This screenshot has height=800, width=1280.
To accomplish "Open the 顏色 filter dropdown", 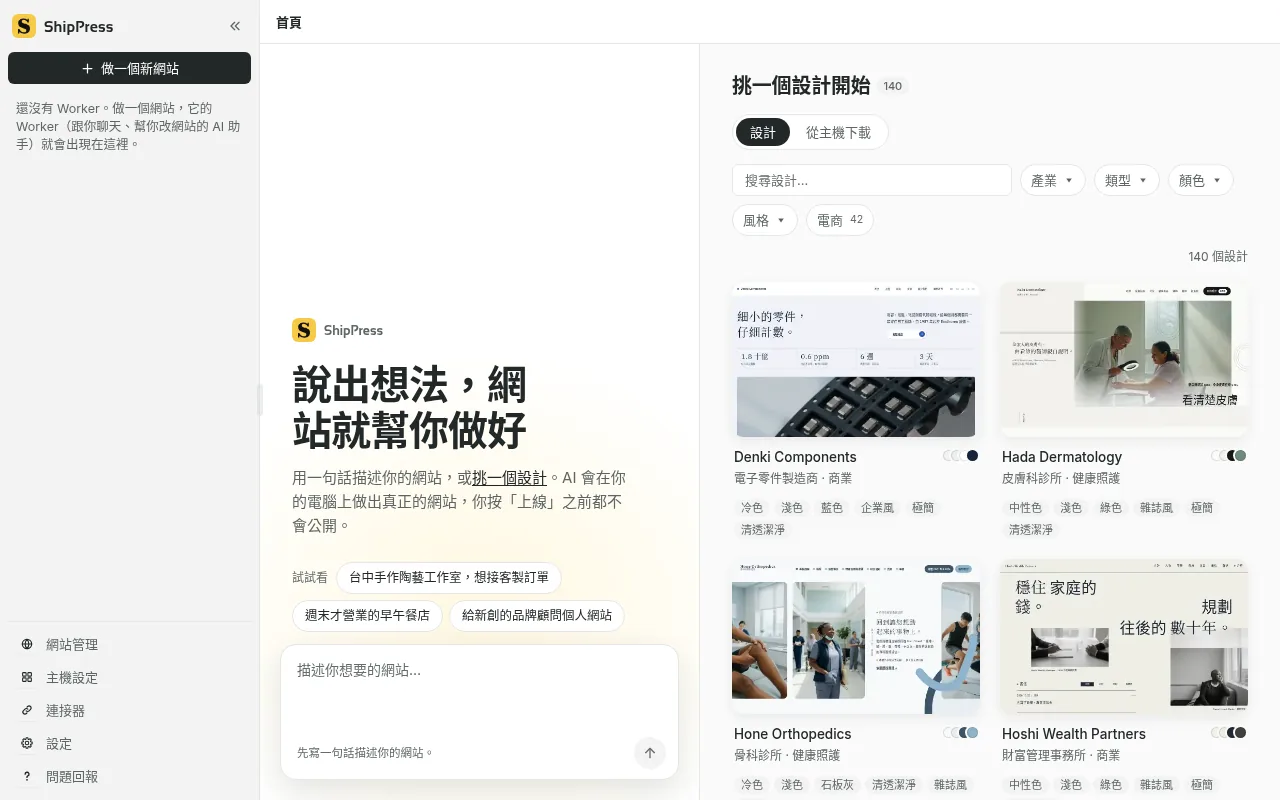I will [1201, 180].
